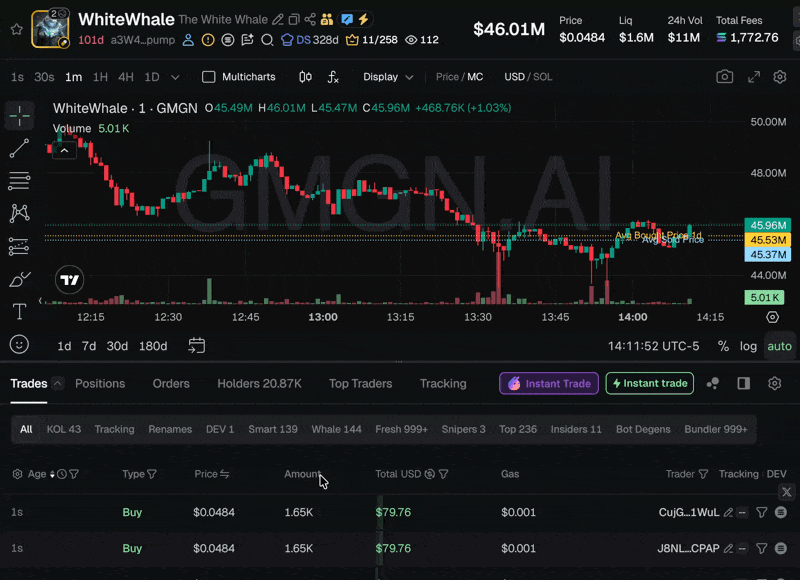Toggle log scale
Screen dimensions: 800x580
[748, 346]
